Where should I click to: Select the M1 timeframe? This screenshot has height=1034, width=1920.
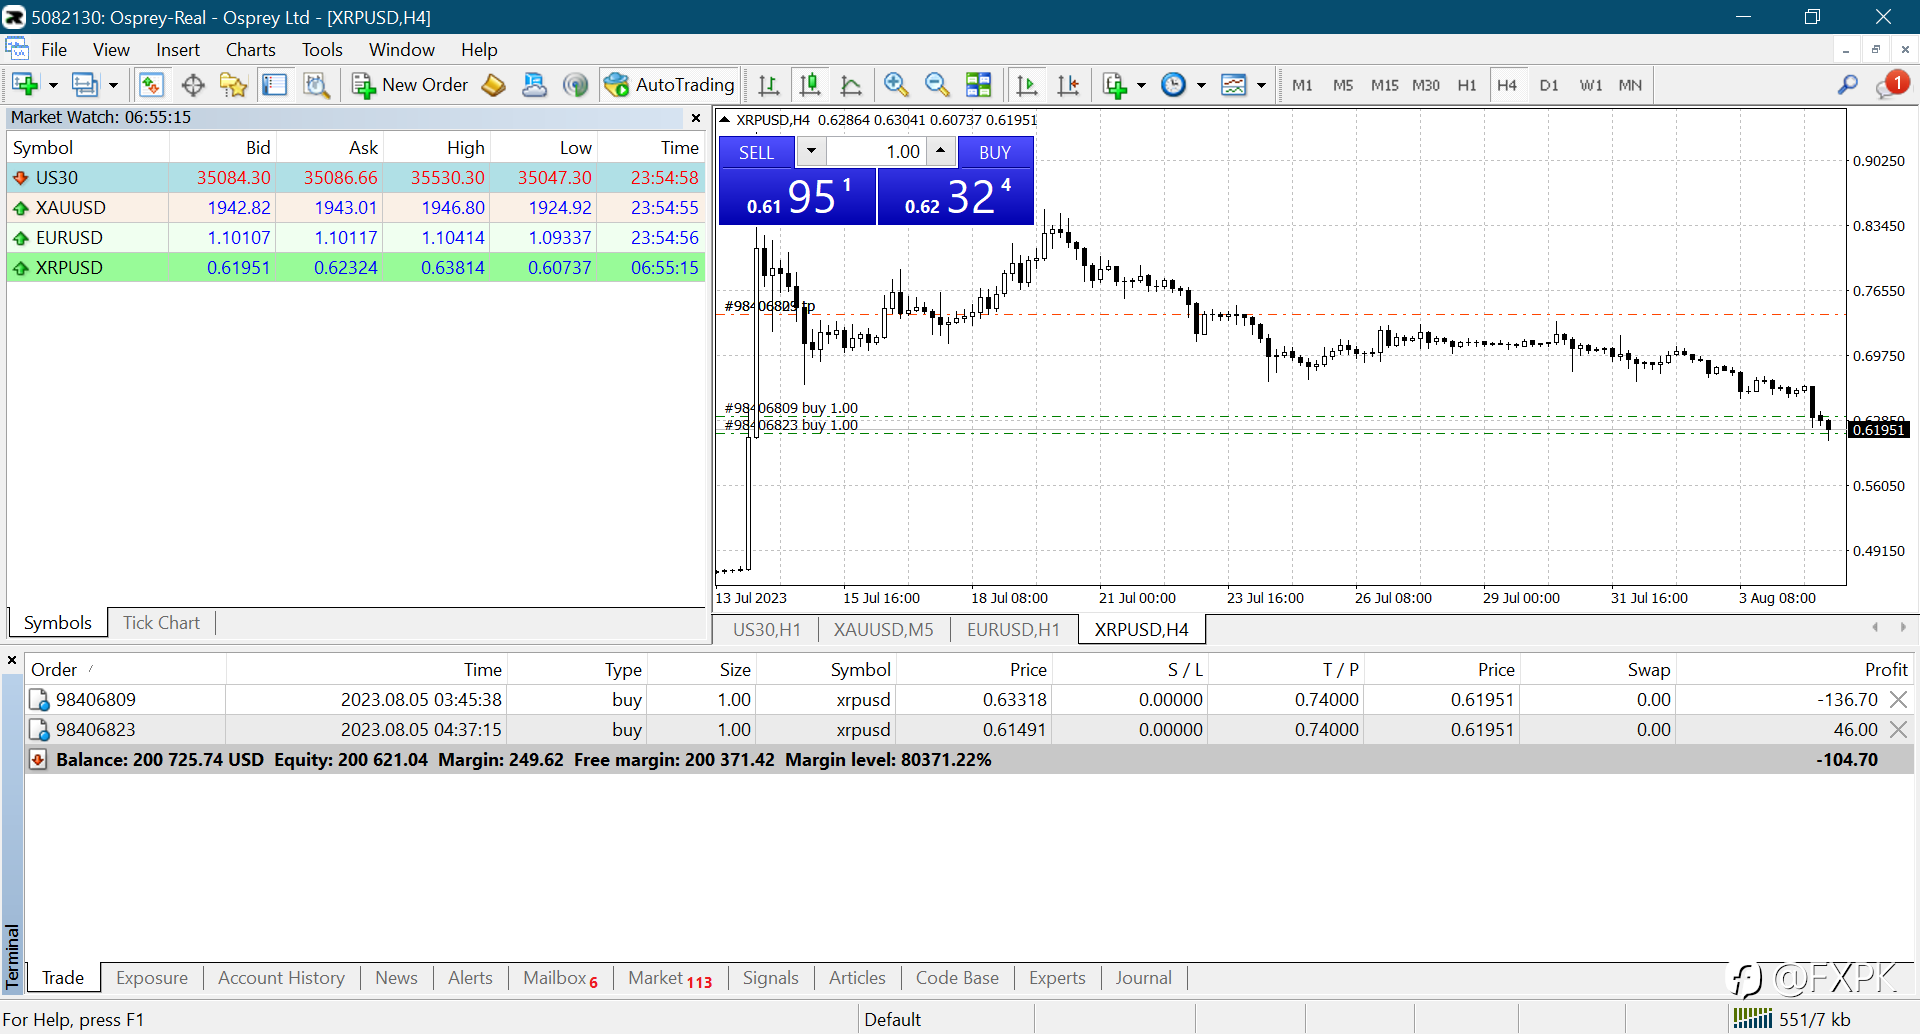click(1302, 85)
